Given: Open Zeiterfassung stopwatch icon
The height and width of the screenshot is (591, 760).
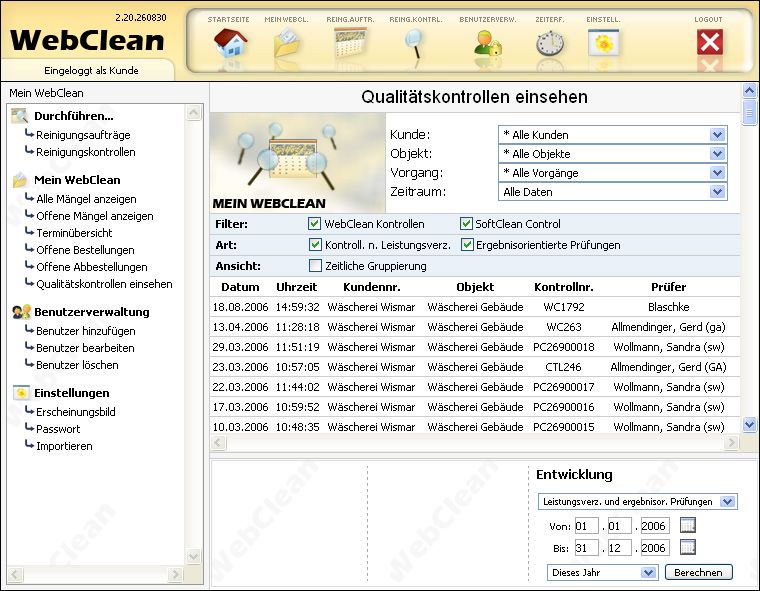Looking at the screenshot, I should point(550,43).
